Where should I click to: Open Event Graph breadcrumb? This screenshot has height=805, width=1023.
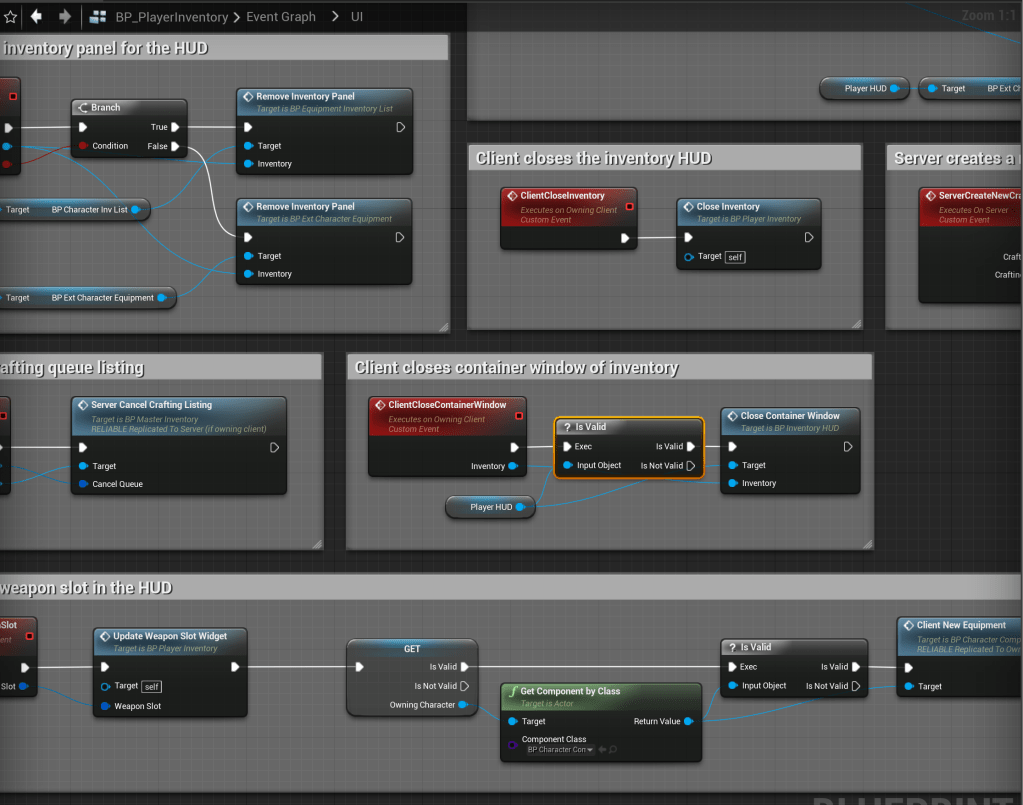coord(281,17)
